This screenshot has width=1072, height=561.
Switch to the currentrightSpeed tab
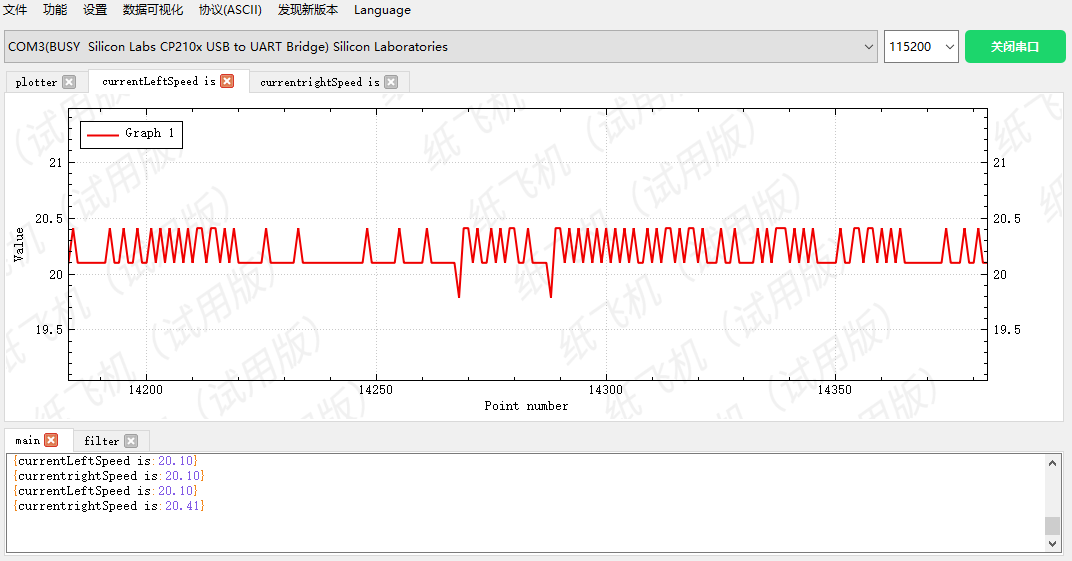(319, 82)
